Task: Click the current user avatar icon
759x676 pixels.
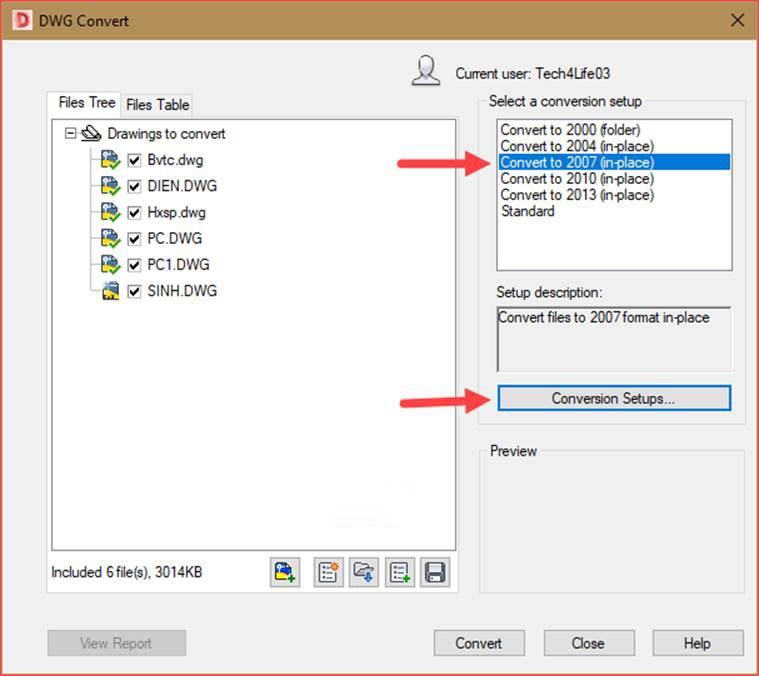Action: click(x=425, y=71)
